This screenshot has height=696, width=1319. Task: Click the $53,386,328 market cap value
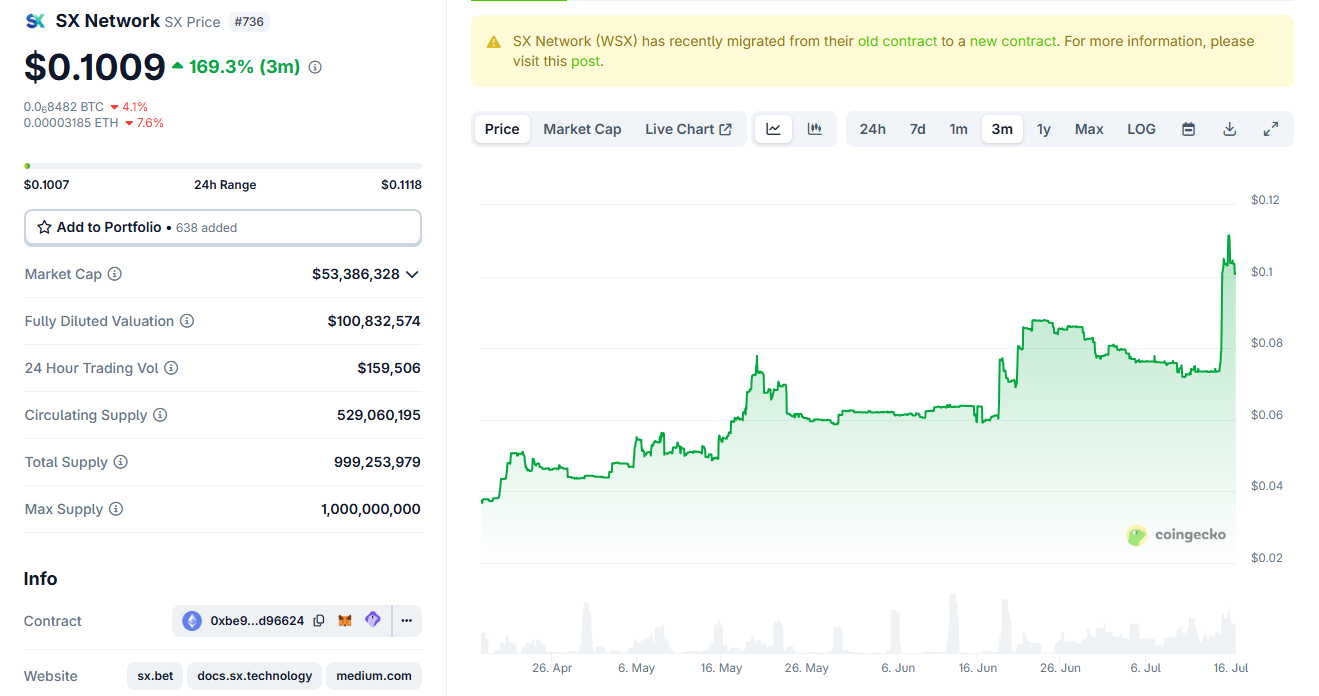(356, 274)
